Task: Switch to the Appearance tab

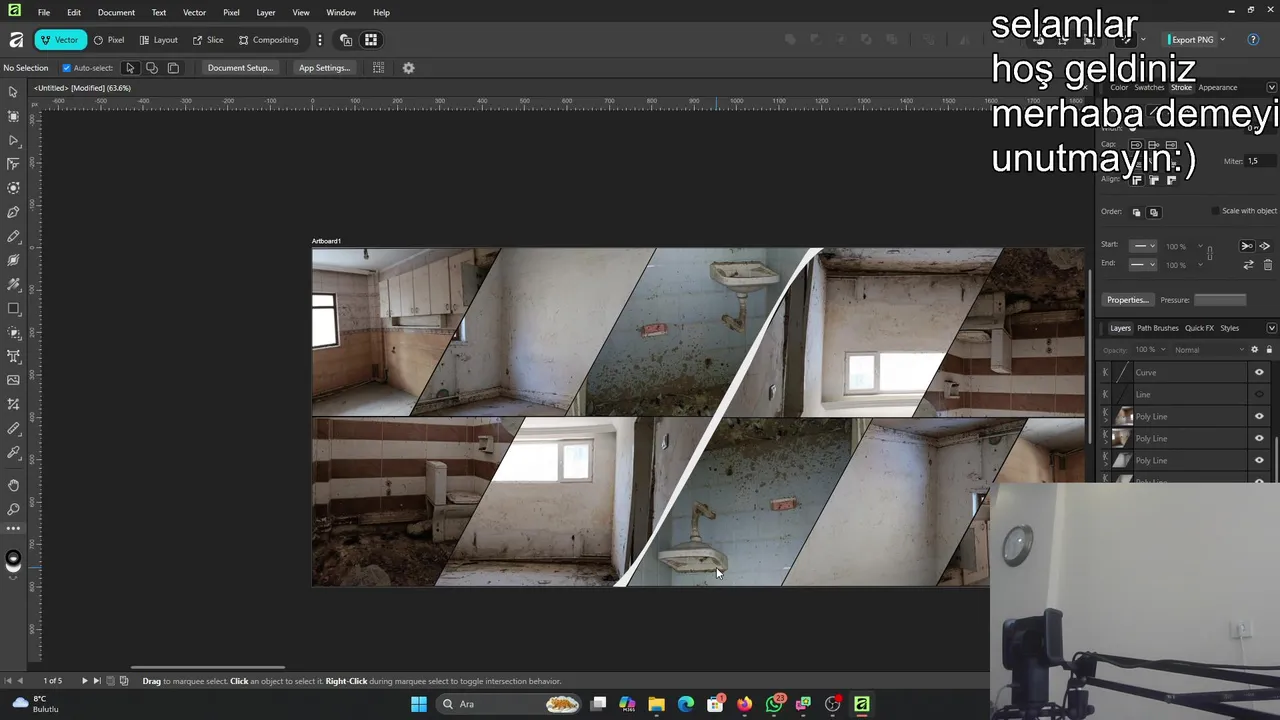Action: click(x=1218, y=88)
